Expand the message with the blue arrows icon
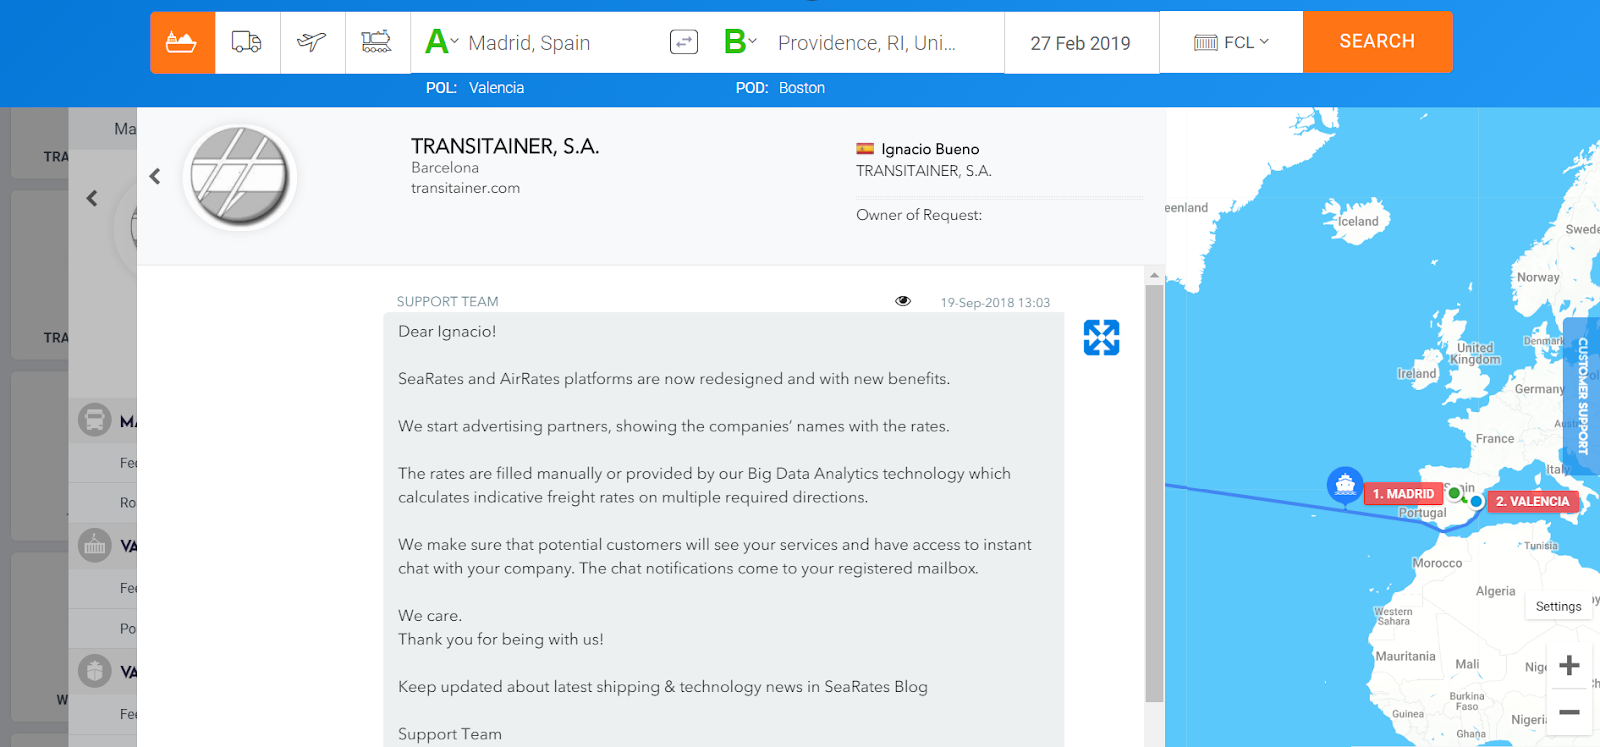Screen dimensions: 1600x747 1101,338
